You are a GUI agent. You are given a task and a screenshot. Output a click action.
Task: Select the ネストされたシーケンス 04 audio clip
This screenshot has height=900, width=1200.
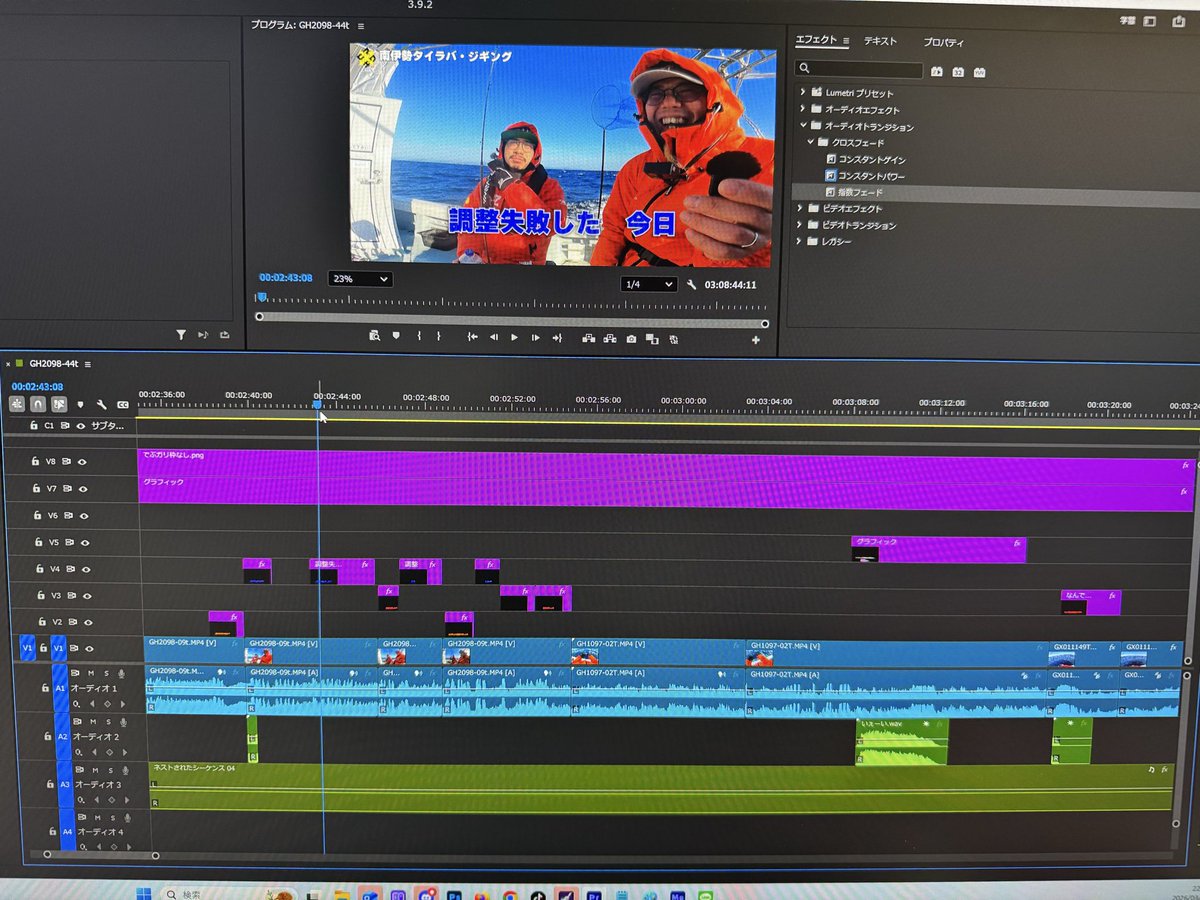tap(660, 787)
